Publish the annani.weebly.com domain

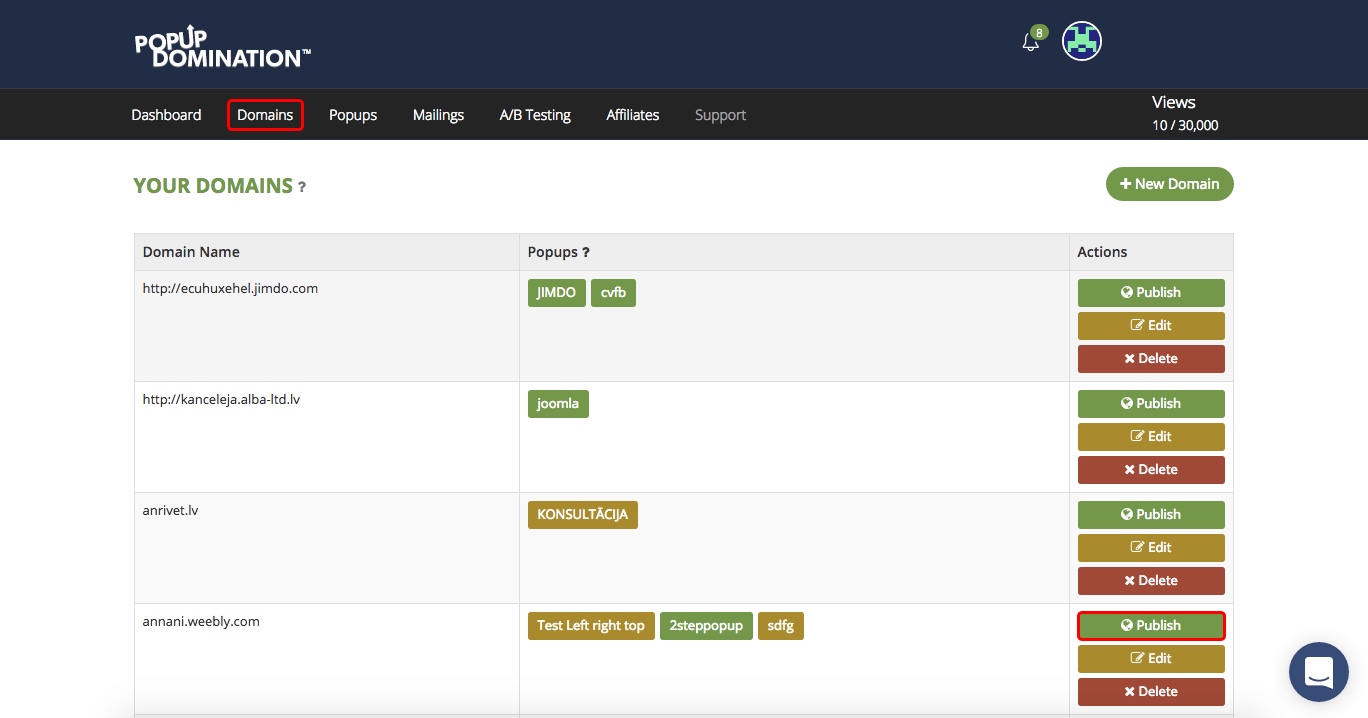point(1151,625)
